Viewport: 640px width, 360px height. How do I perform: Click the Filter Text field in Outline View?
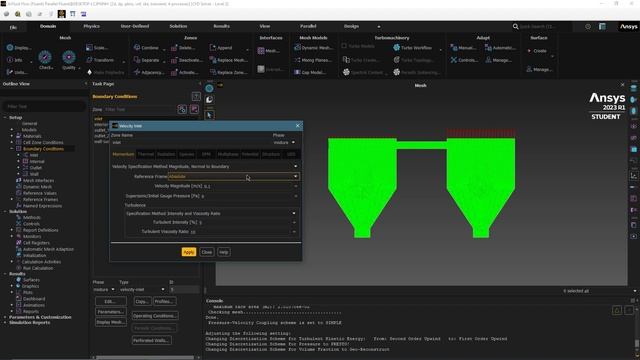[44, 107]
